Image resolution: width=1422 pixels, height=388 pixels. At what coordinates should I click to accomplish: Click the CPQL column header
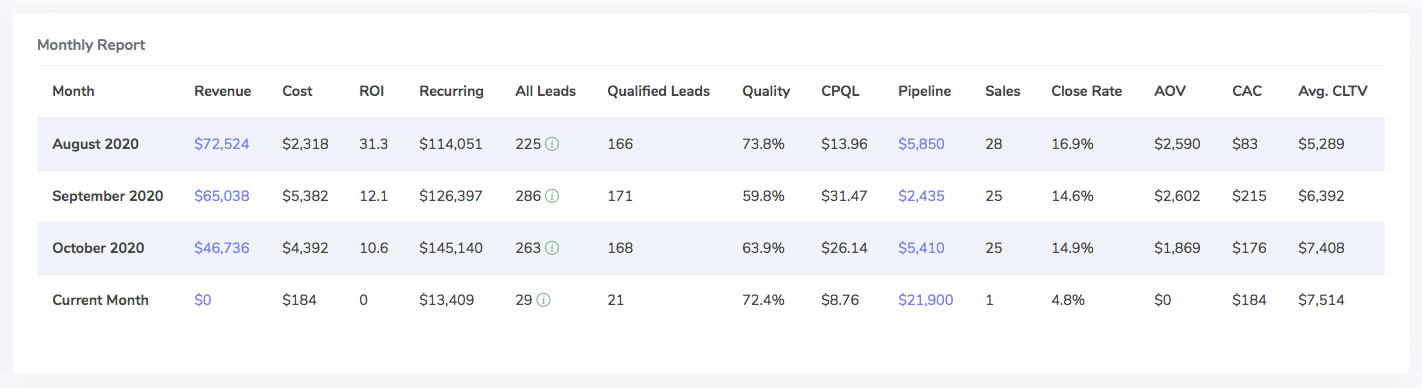click(x=841, y=91)
